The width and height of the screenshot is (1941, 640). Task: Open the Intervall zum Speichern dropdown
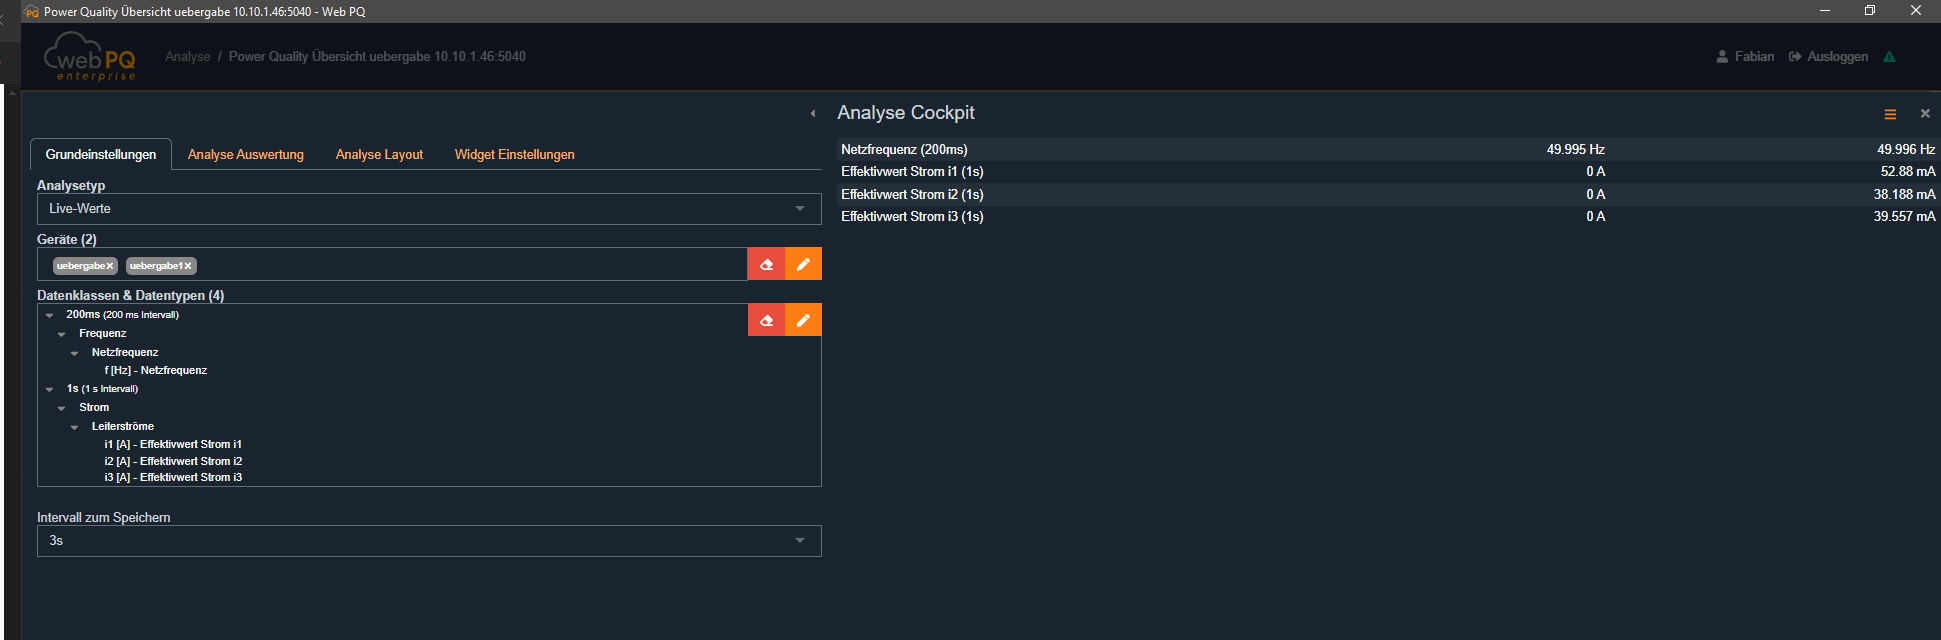click(429, 541)
